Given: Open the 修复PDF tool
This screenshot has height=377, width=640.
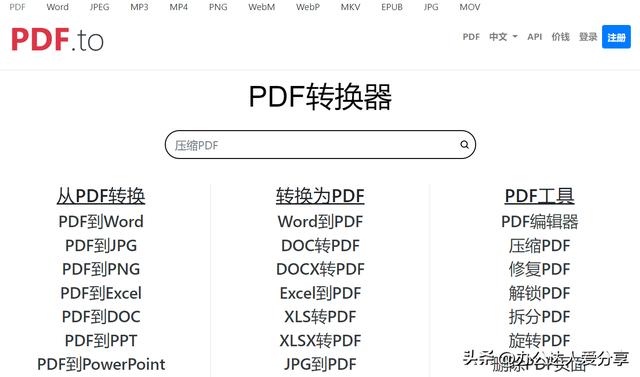Looking at the screenshot, I should coord(540,269).
